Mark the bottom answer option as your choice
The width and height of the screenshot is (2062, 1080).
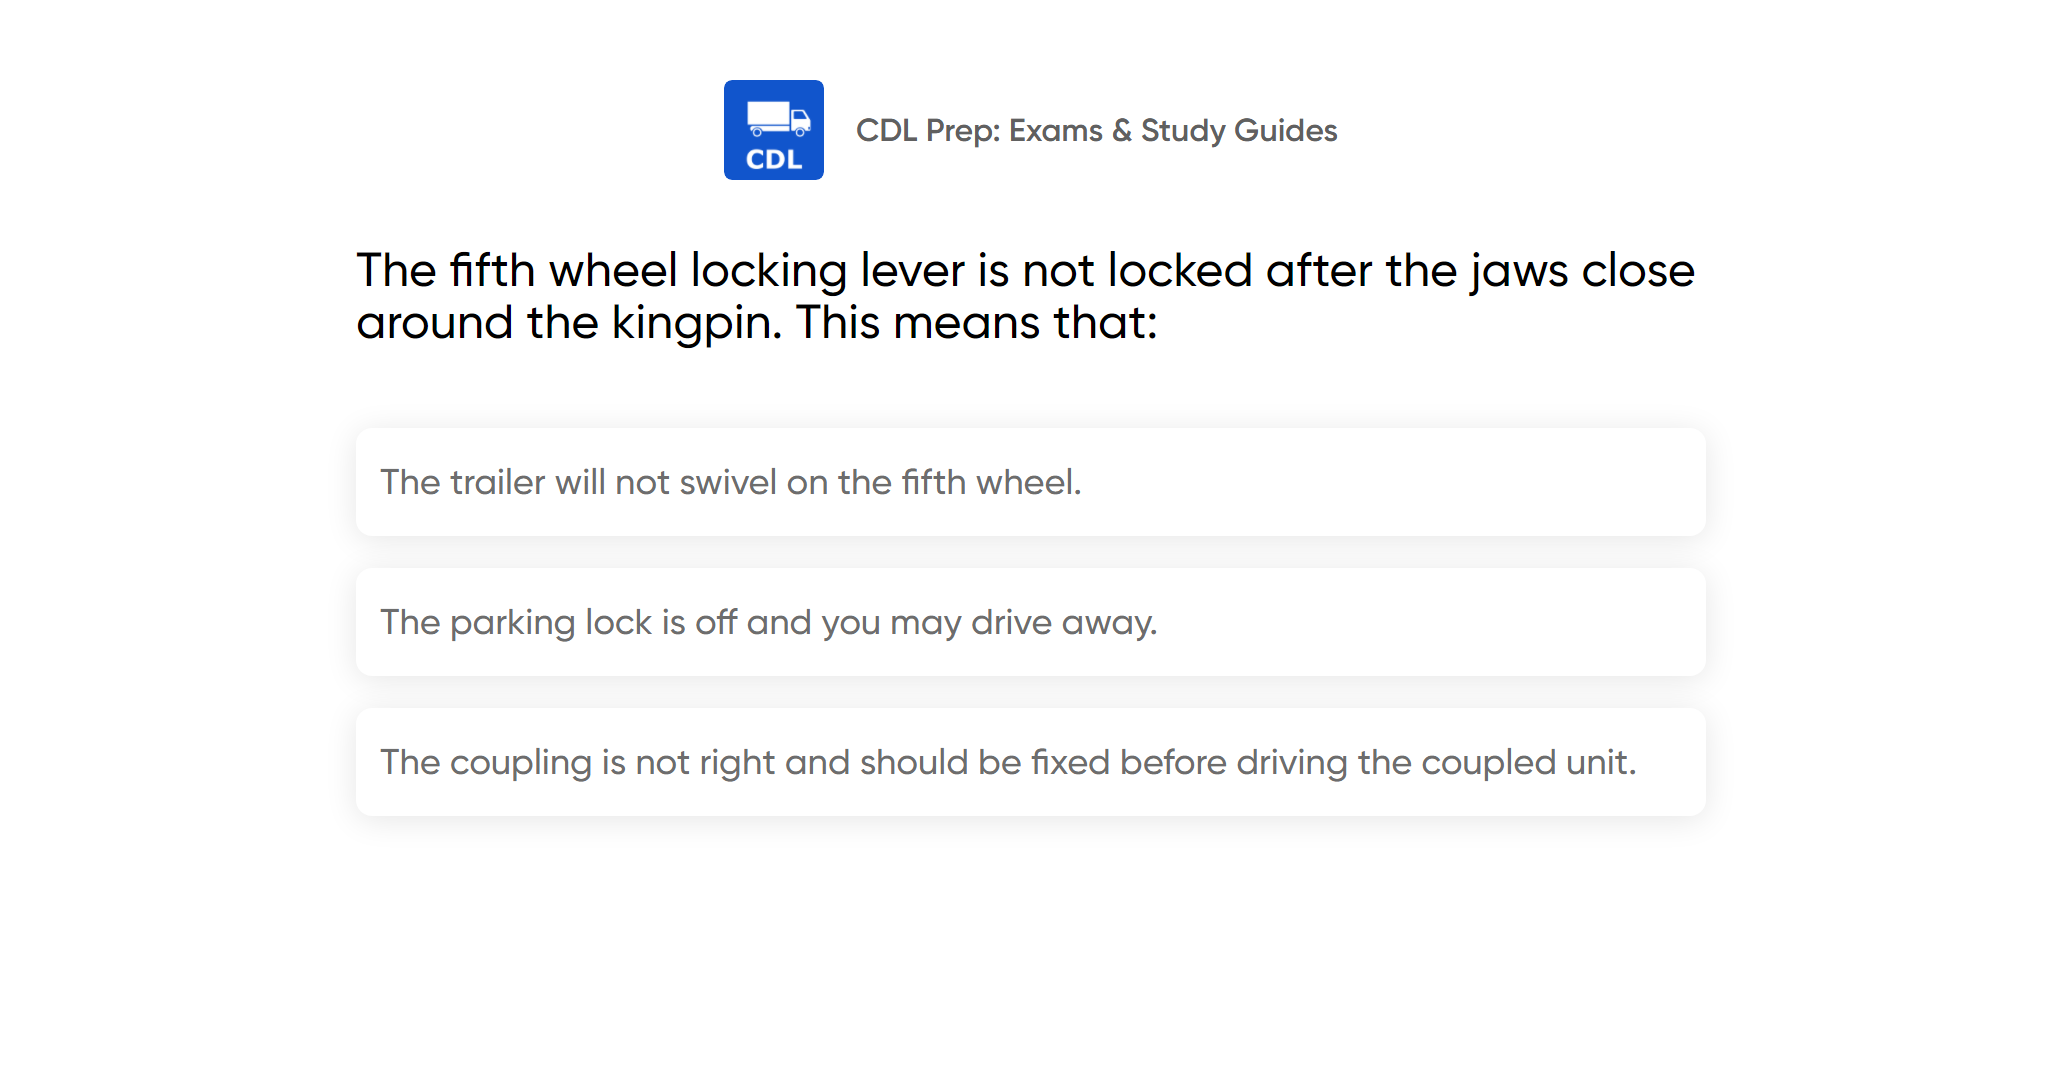1030,762
